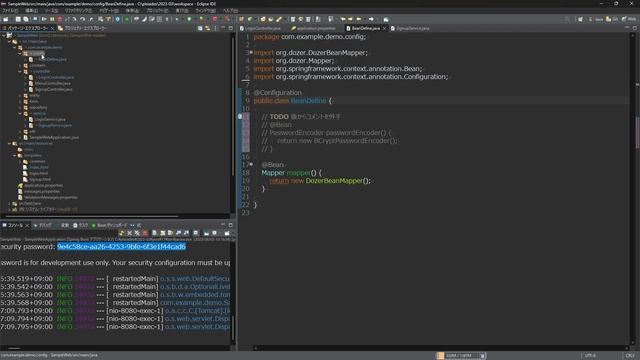Select SignupController.java in the tree
640x360 pixels.
click(x=50, y=89)
